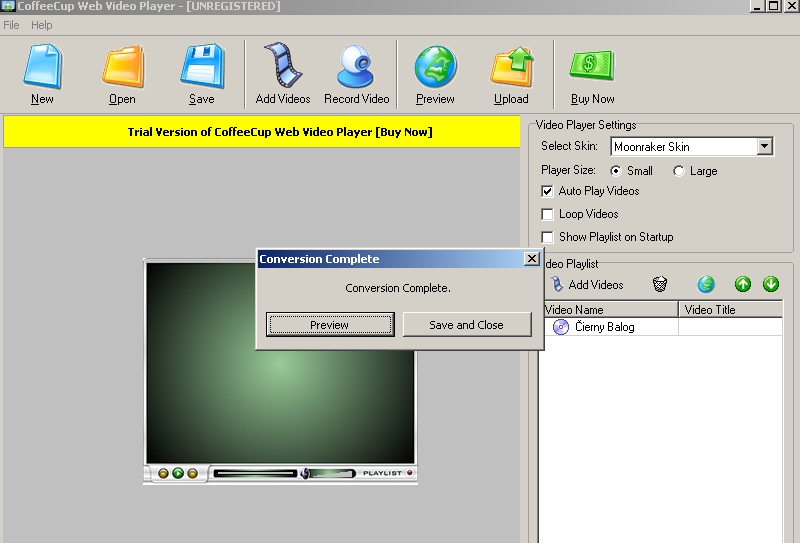The height and width of the screenshot is (543, 800).
Task: Click the volume speaker icon on player skin
Action: (305, 474)
